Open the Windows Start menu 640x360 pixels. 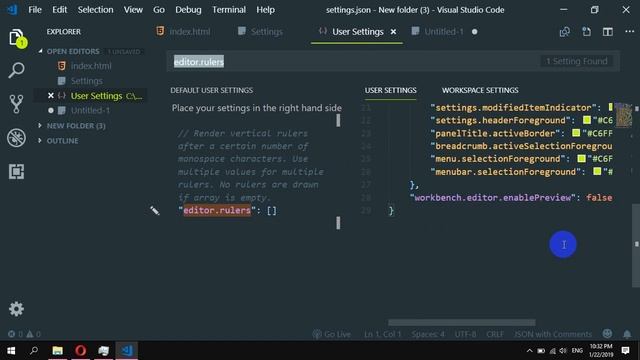[x=11, y=351]
